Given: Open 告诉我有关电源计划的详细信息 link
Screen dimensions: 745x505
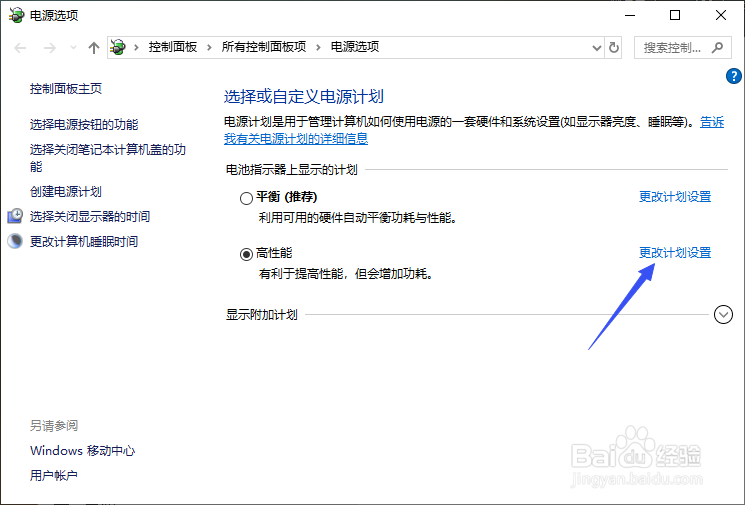Looking at the screenshot, I should tap(296, 139).
